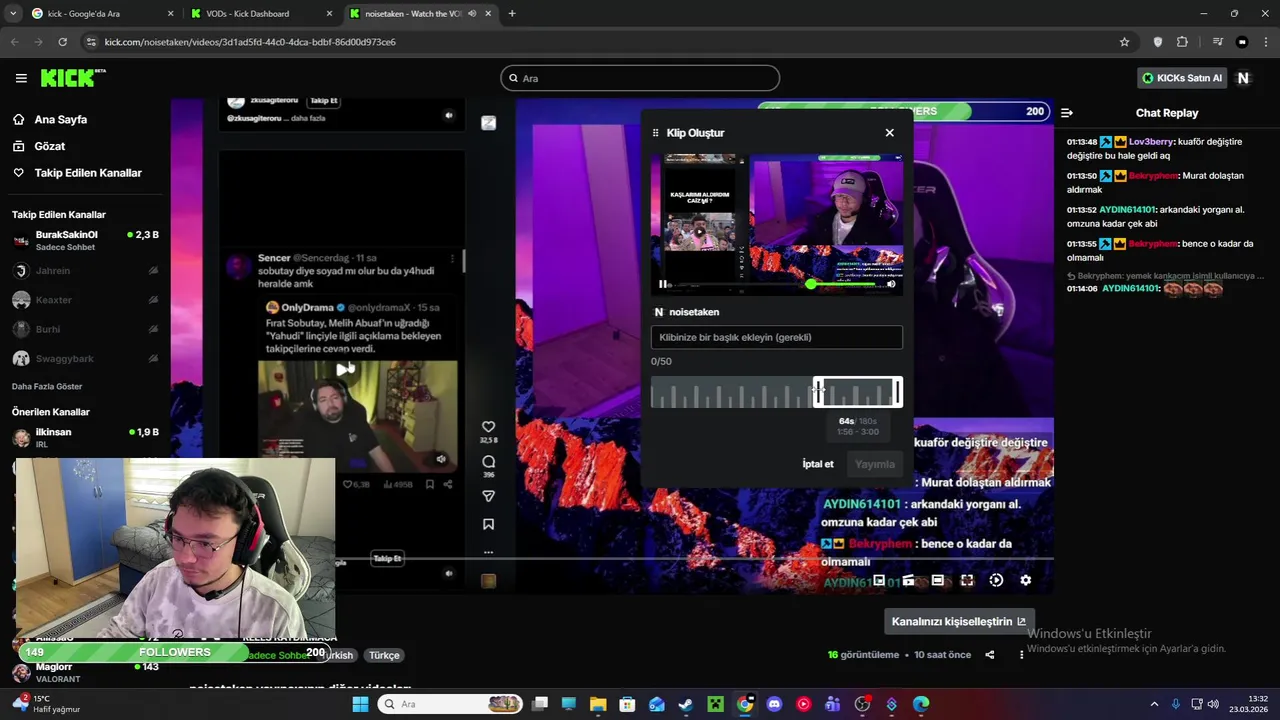Pause the clip preview playback
This screenshot has height=720, width=1280.
click(x=662, y=284)
